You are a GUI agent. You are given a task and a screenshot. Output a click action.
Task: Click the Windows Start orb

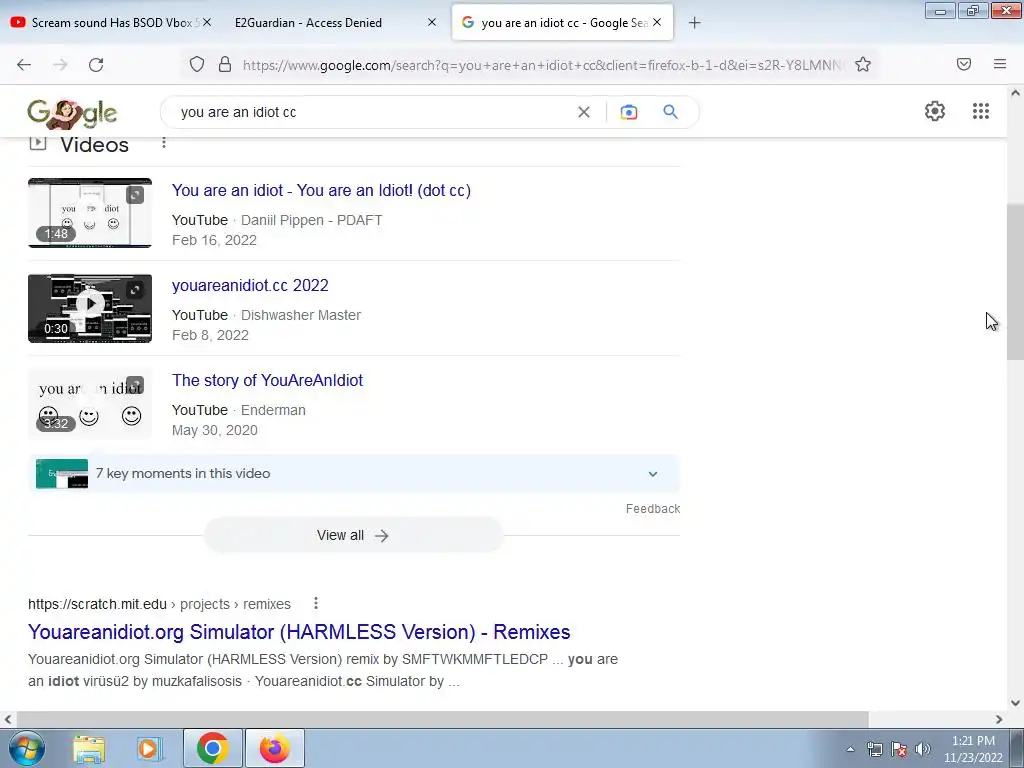(x=27, y=748)
